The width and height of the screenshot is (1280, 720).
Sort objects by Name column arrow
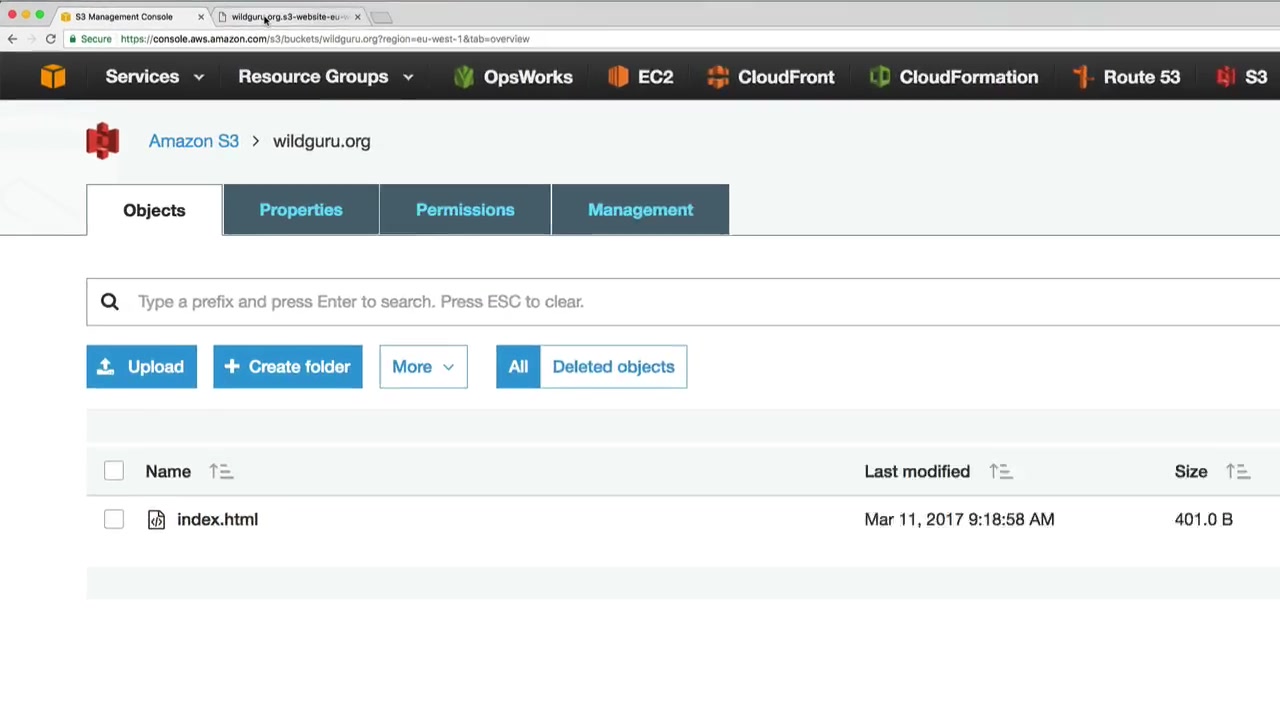(221, 472)
